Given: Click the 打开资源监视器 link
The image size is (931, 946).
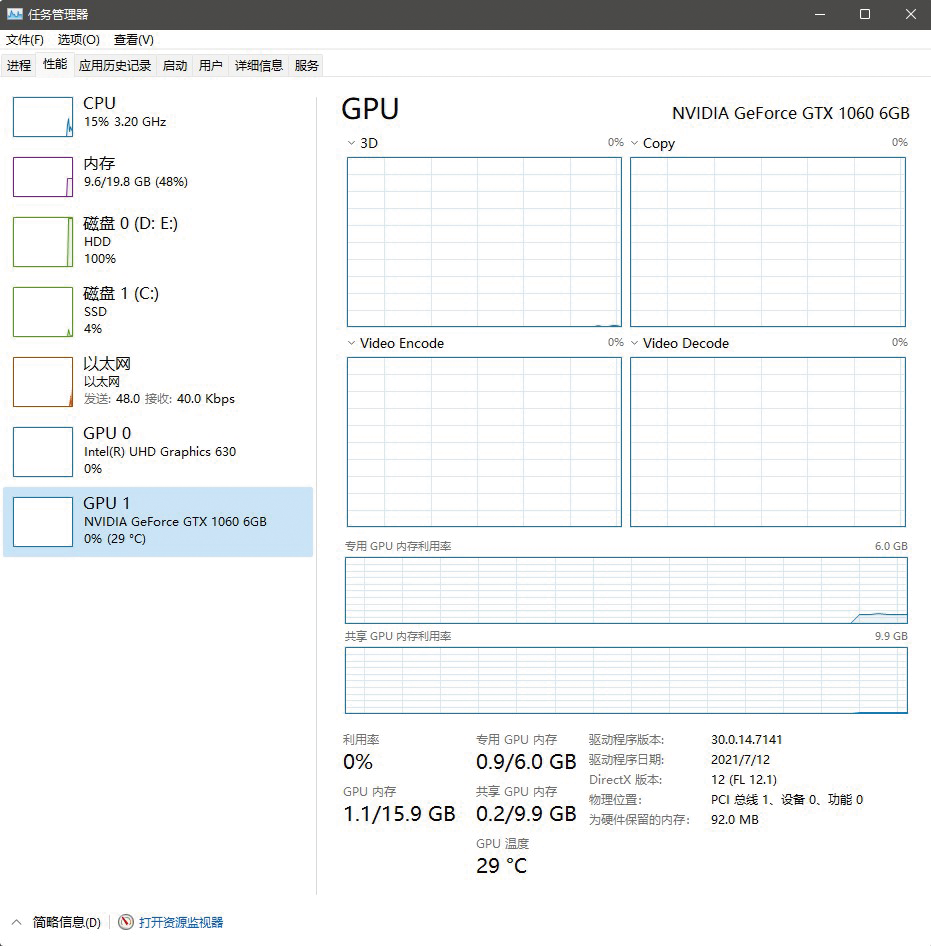Looking at the screenshot, I should pyautogui.click(x=181, y=922).
